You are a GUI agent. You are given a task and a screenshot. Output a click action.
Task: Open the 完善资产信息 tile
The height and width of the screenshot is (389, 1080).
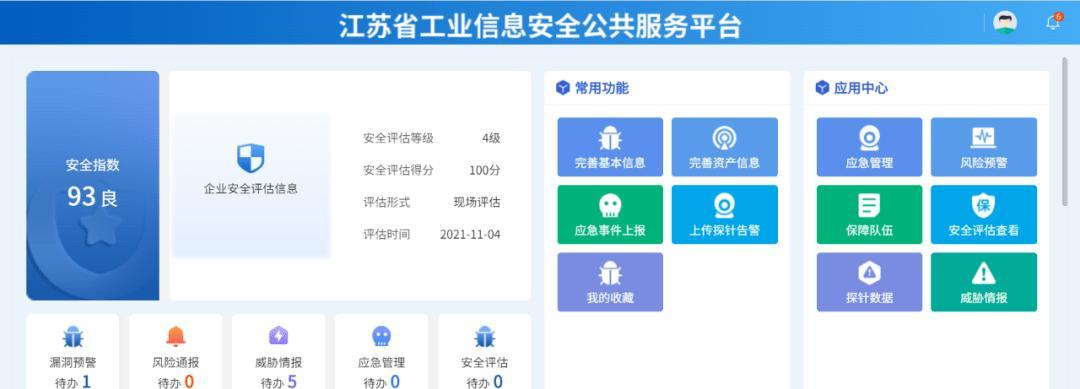[x=724, y=147]
